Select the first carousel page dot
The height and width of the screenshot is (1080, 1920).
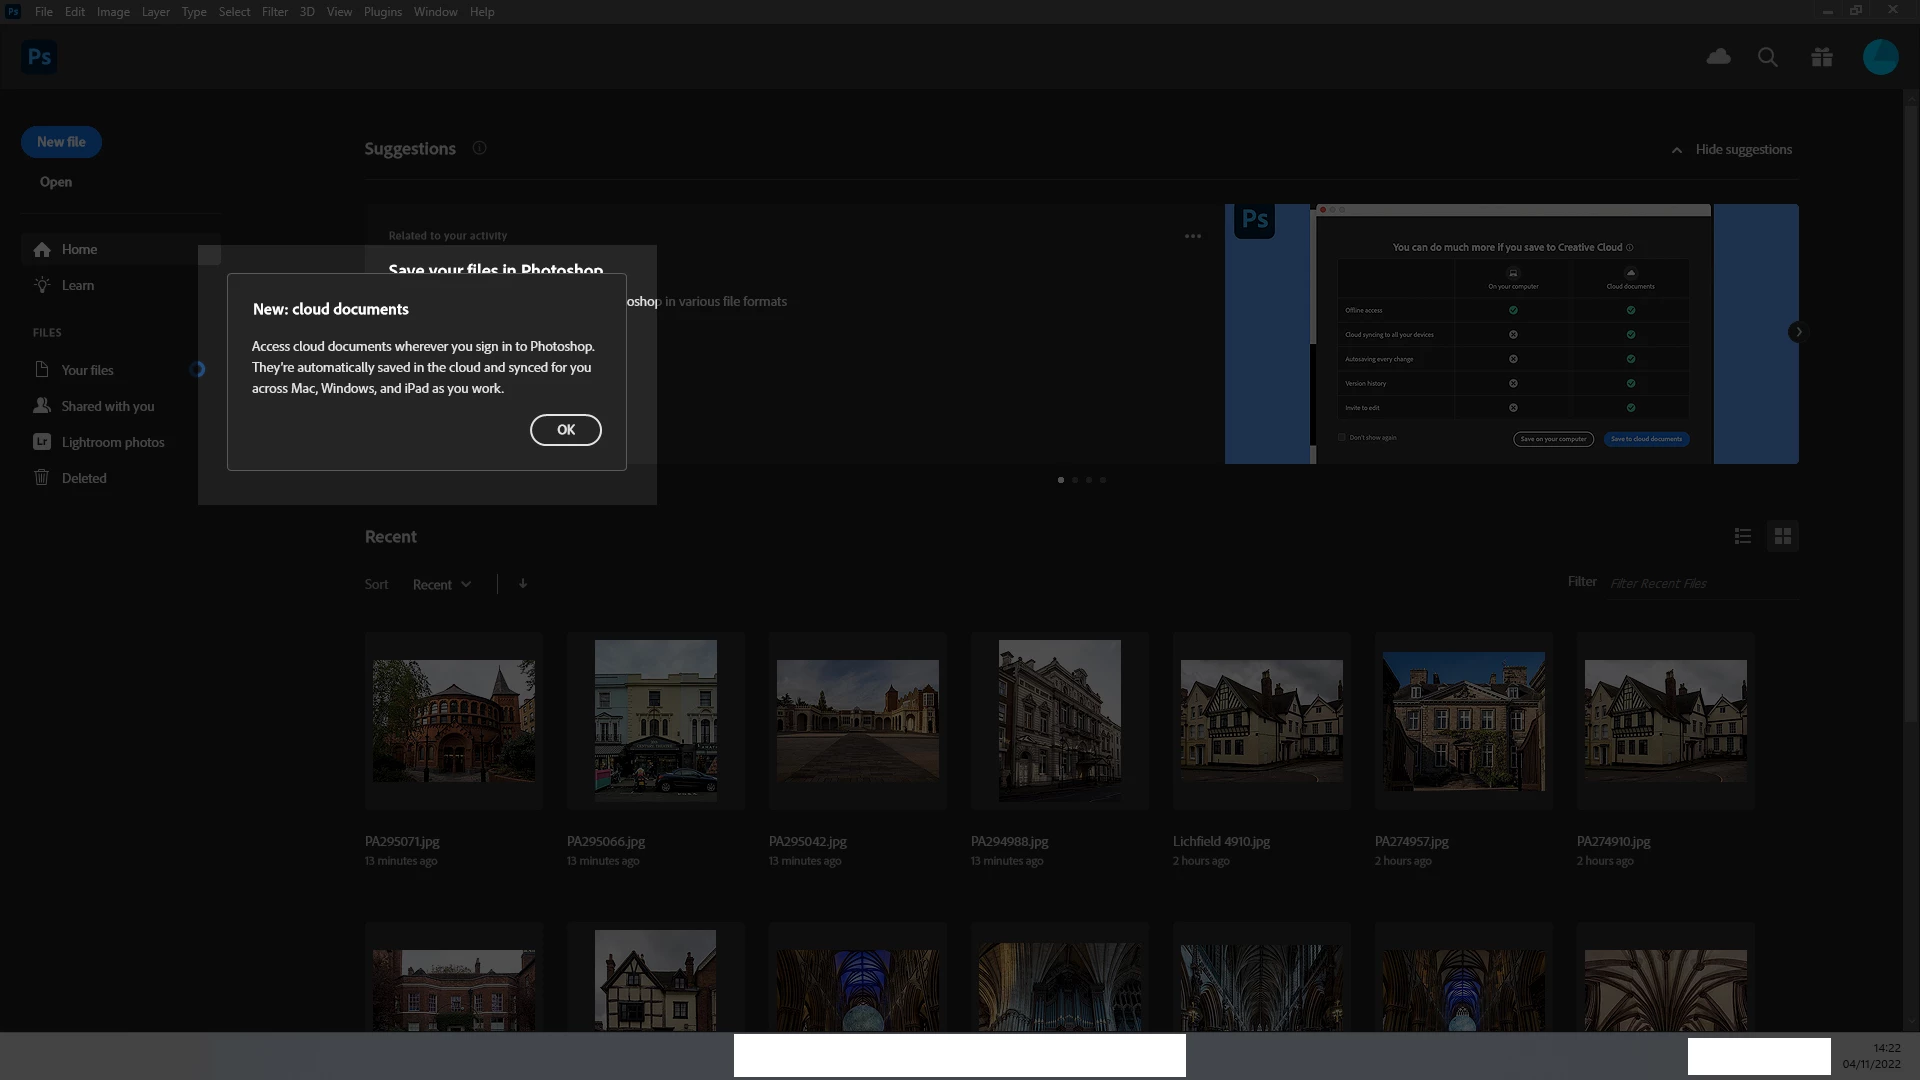tap(1061, 480)
